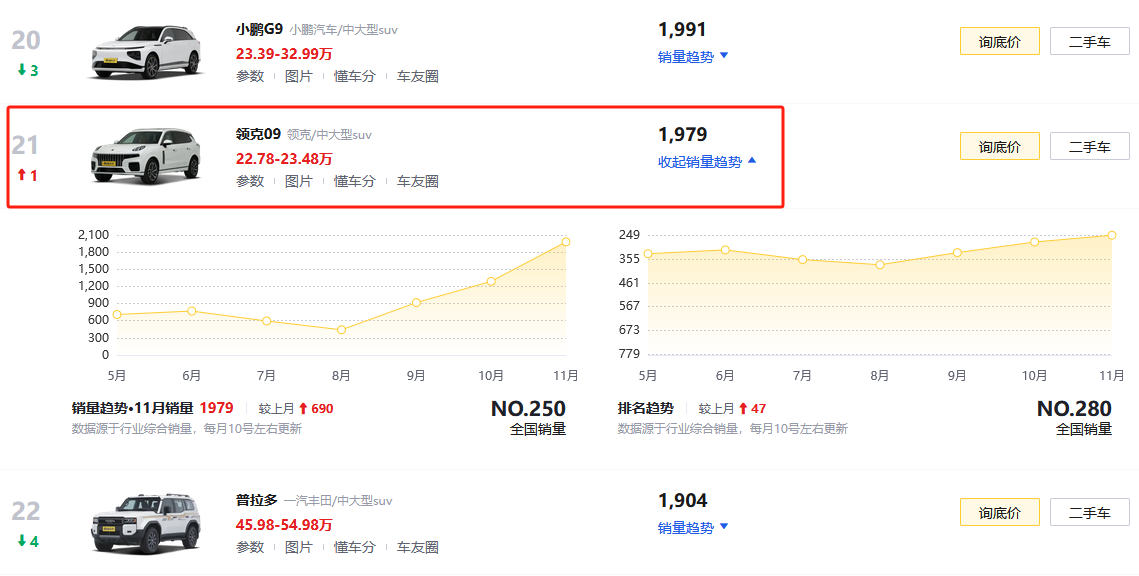Open the 领克09 model name
Image resolution: width=1139 pixels, height=576 pixels.
pyautogui.click(x=258, y=134)
